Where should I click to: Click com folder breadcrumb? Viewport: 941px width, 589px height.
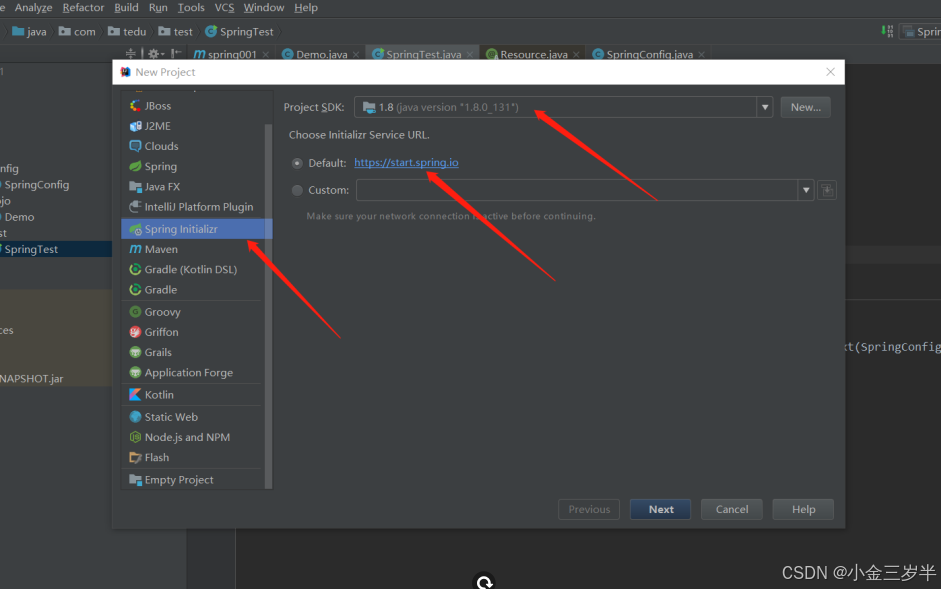pyautogui.click(x=77, y=32)
